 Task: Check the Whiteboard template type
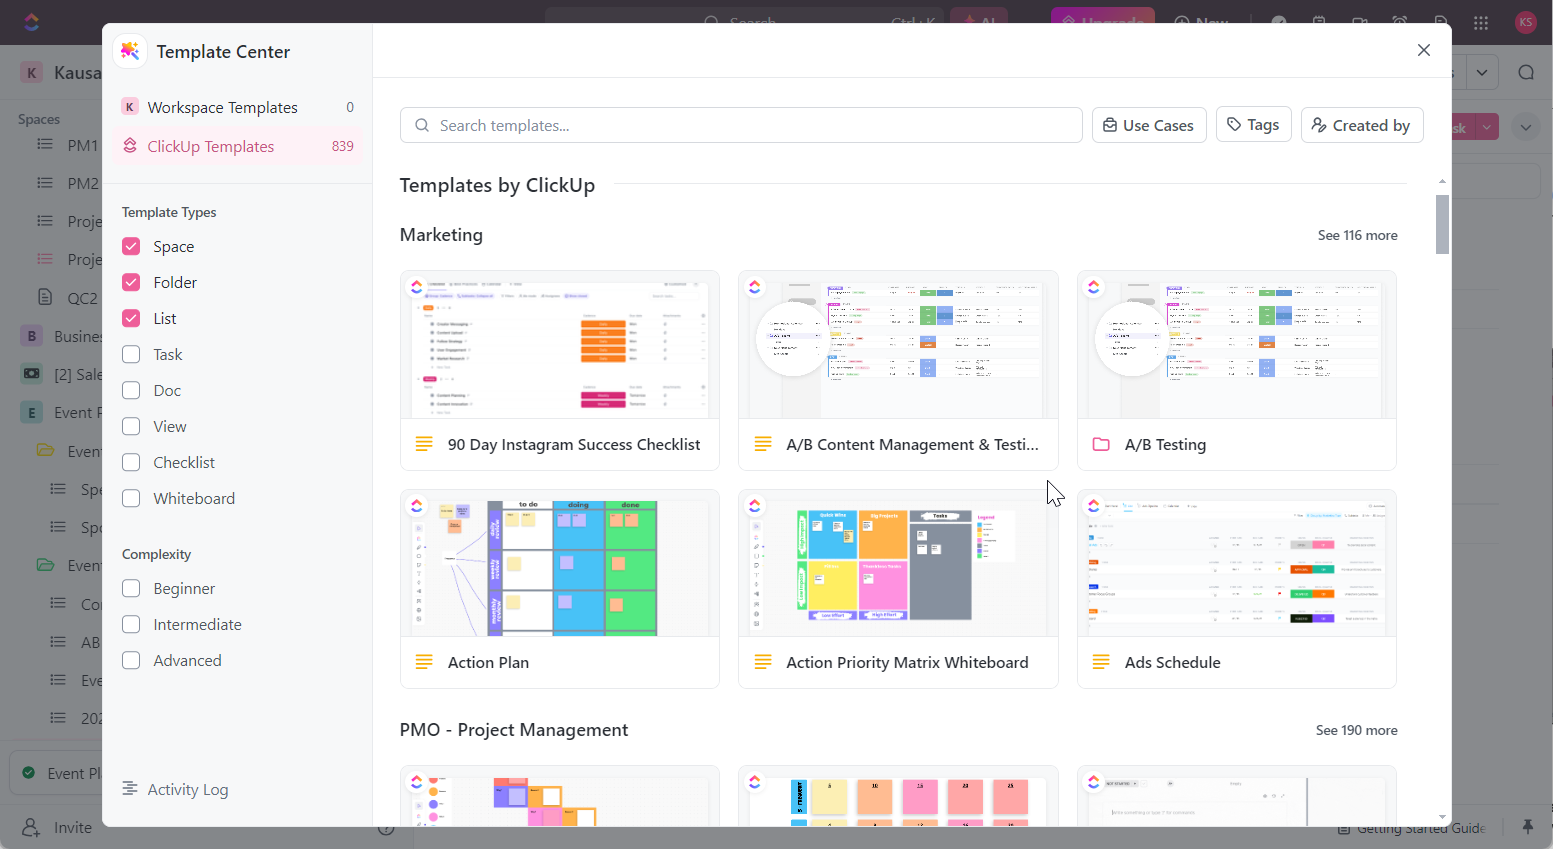coord(131,498)
